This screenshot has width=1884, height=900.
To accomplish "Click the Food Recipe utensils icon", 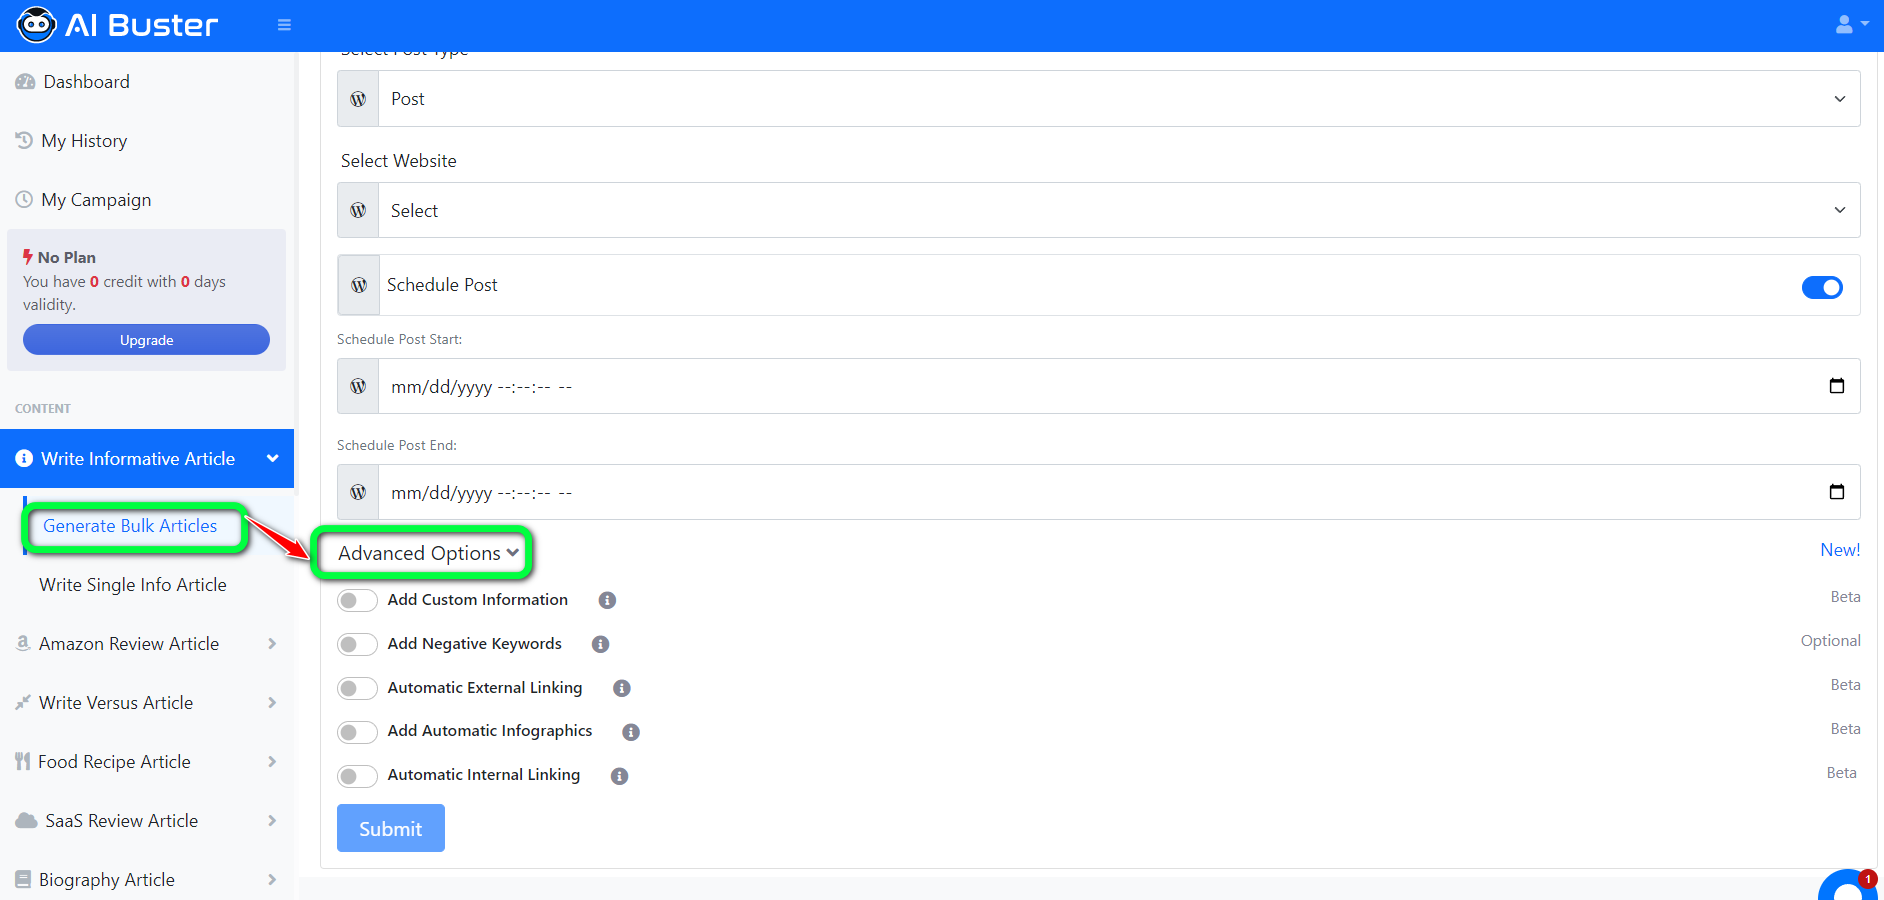I will [x=23, y=761].
